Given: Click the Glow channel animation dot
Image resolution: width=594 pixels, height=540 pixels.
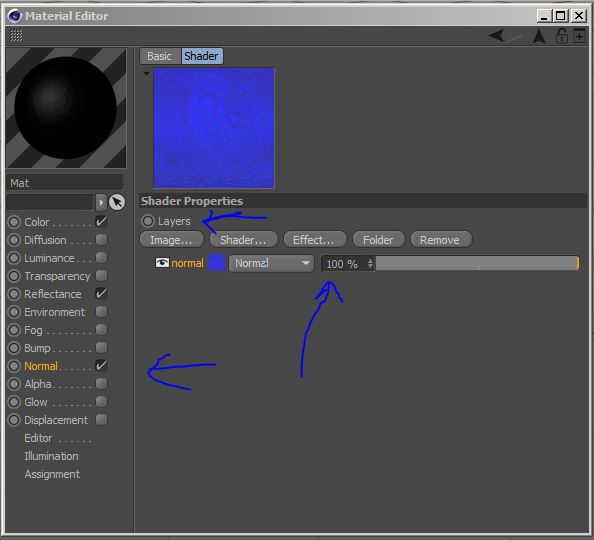Looking at the screenshot, I should click(x=14, y=402).
